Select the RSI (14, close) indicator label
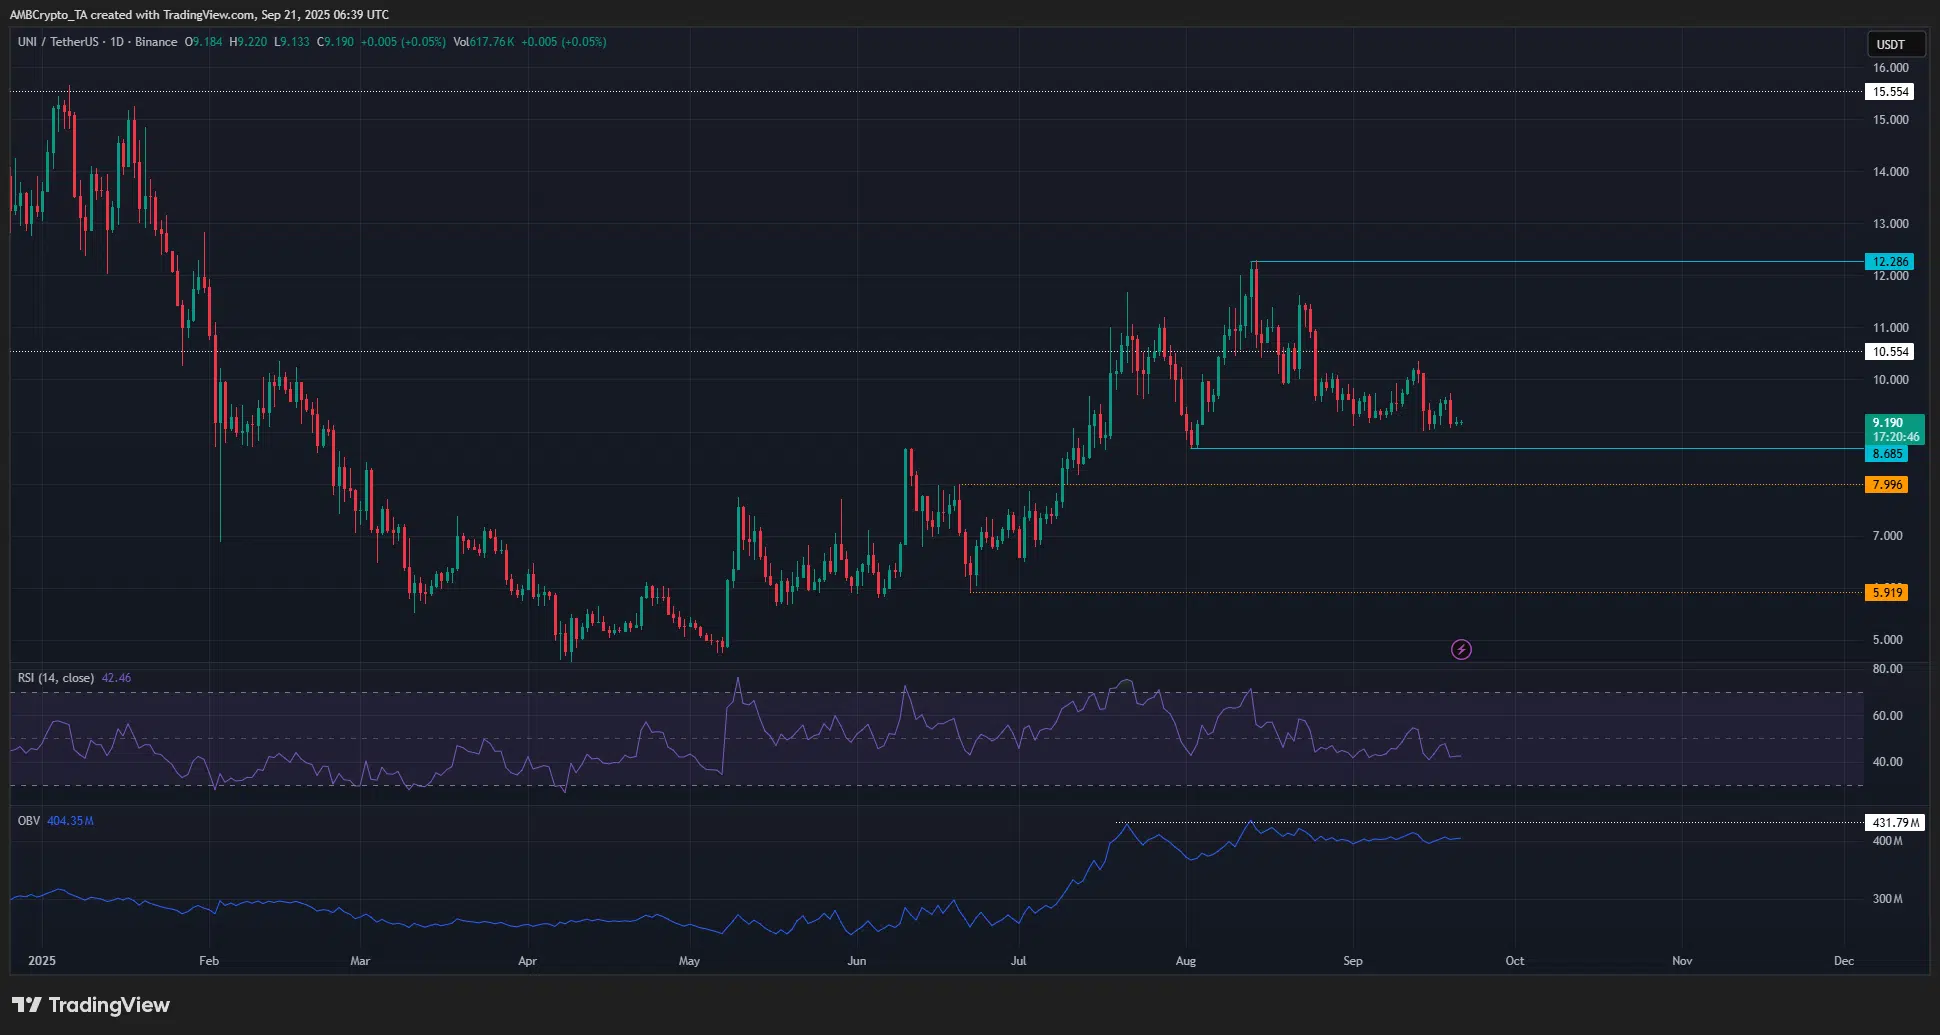 click(56, 678)
